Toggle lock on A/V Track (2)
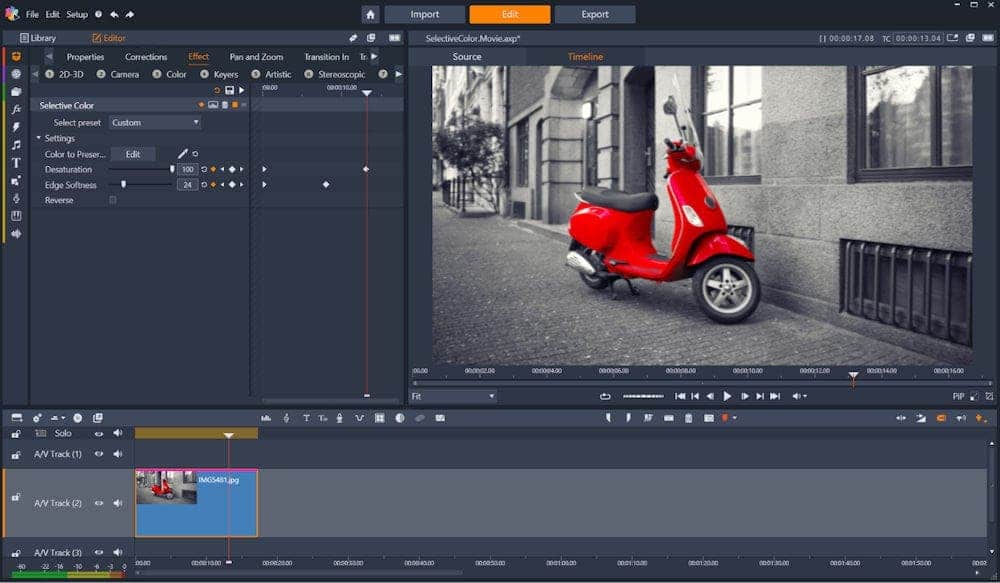The image size is (1000, 583). tap(16, 497)
